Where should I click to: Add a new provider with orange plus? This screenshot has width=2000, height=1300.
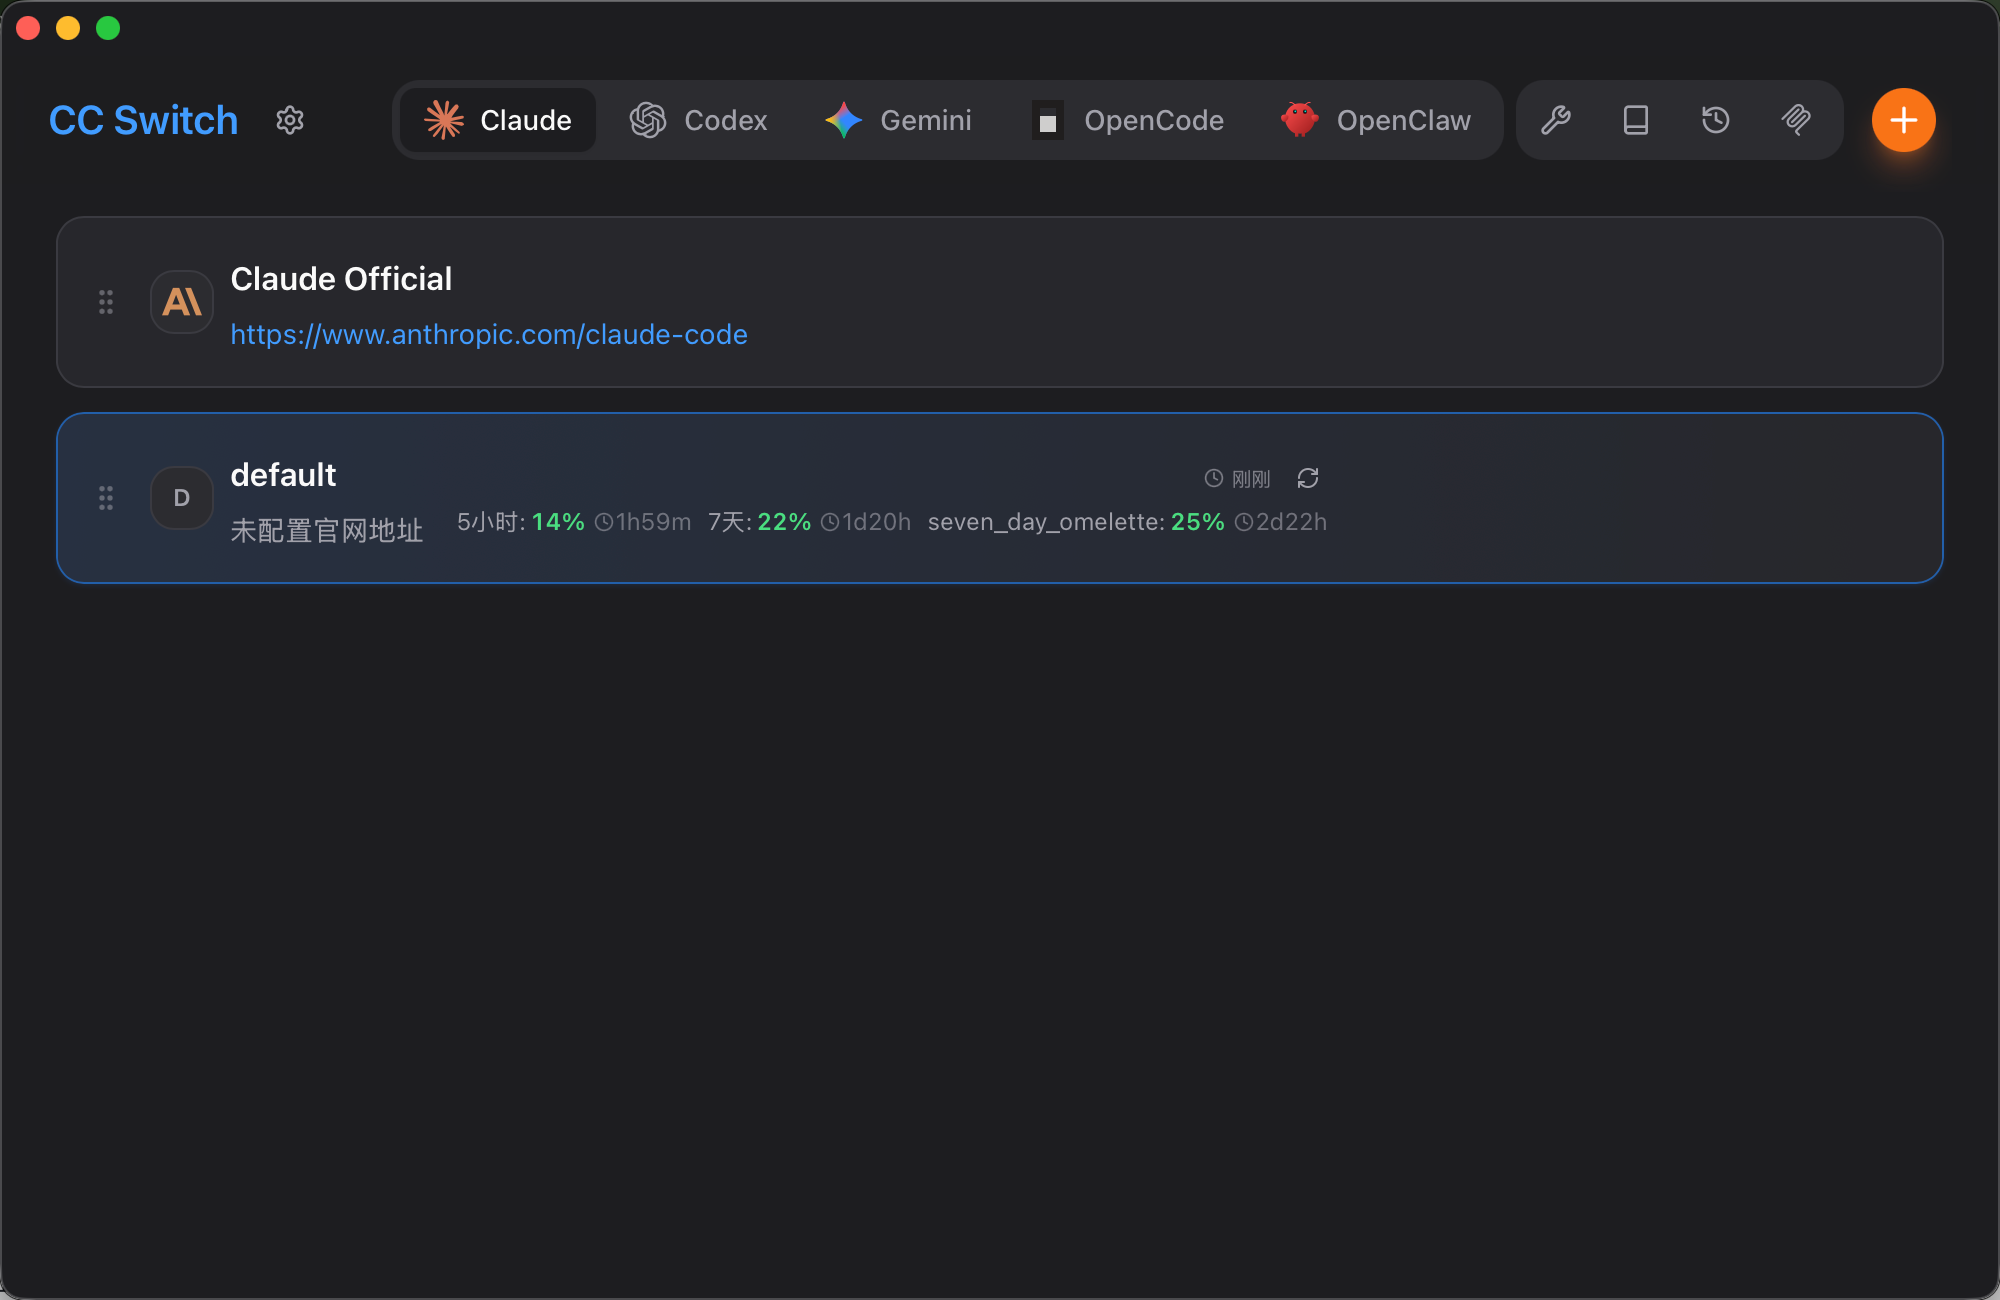coord(1904,120)
